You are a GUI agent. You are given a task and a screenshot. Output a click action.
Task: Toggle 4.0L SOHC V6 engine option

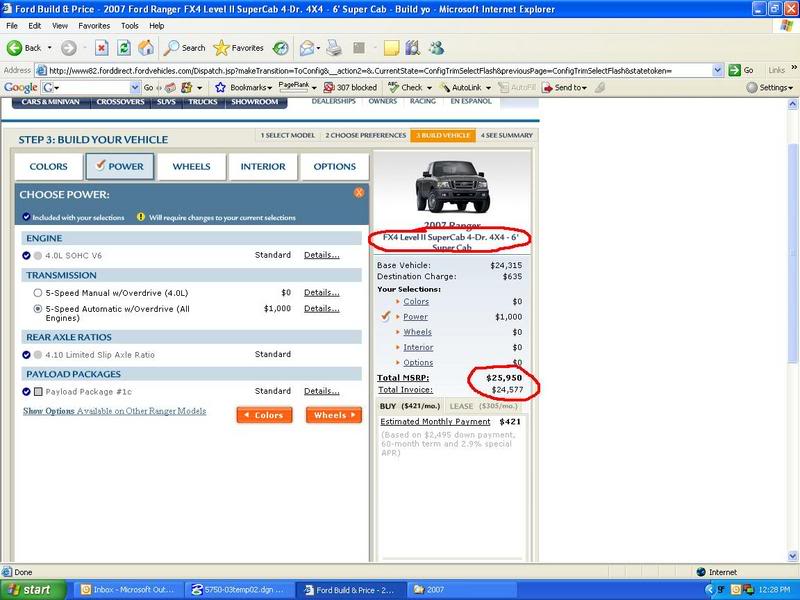(38, 256)
